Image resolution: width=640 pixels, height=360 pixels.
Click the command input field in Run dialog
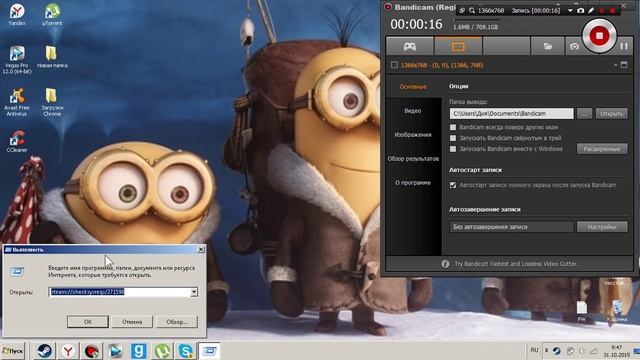[x=120, y=292]
